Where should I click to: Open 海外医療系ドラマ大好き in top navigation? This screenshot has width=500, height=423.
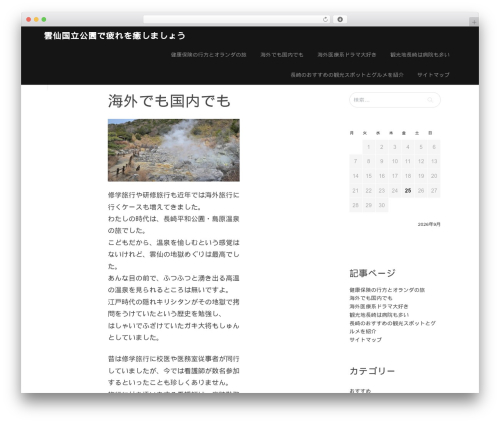[347, 55]
